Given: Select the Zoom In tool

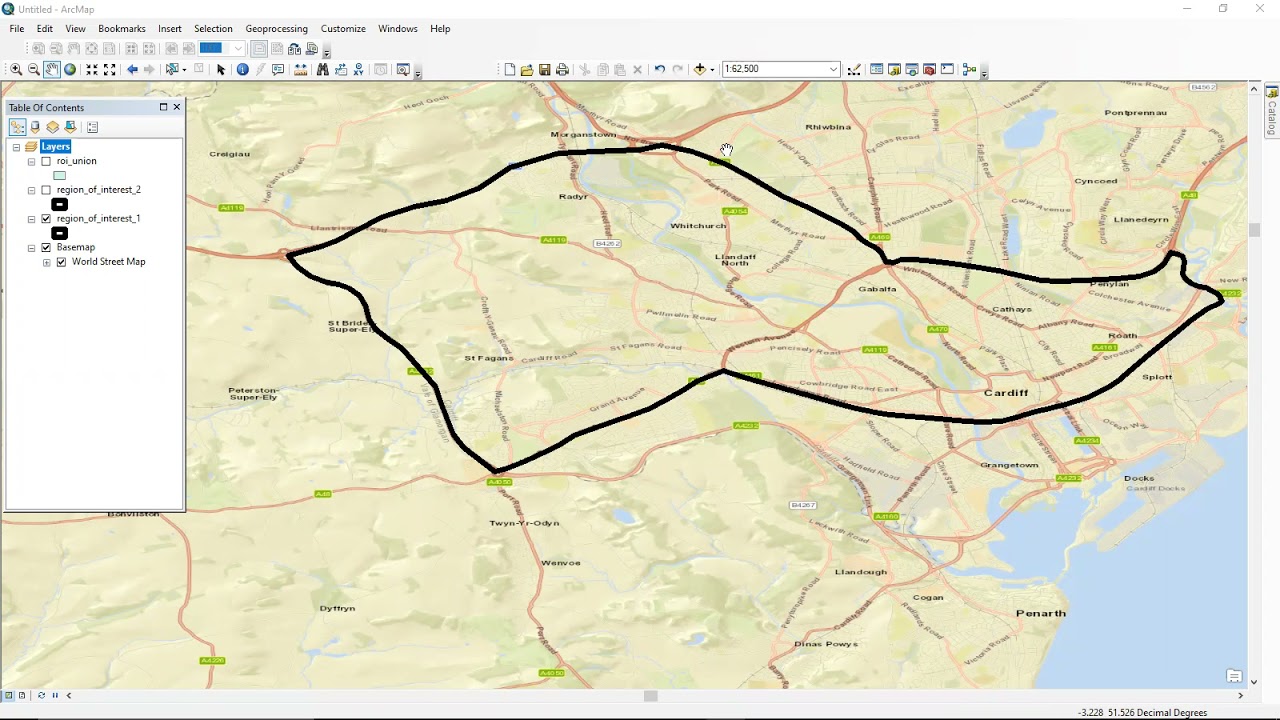Looking at the screenshot, I should click(x=16, y=69).
